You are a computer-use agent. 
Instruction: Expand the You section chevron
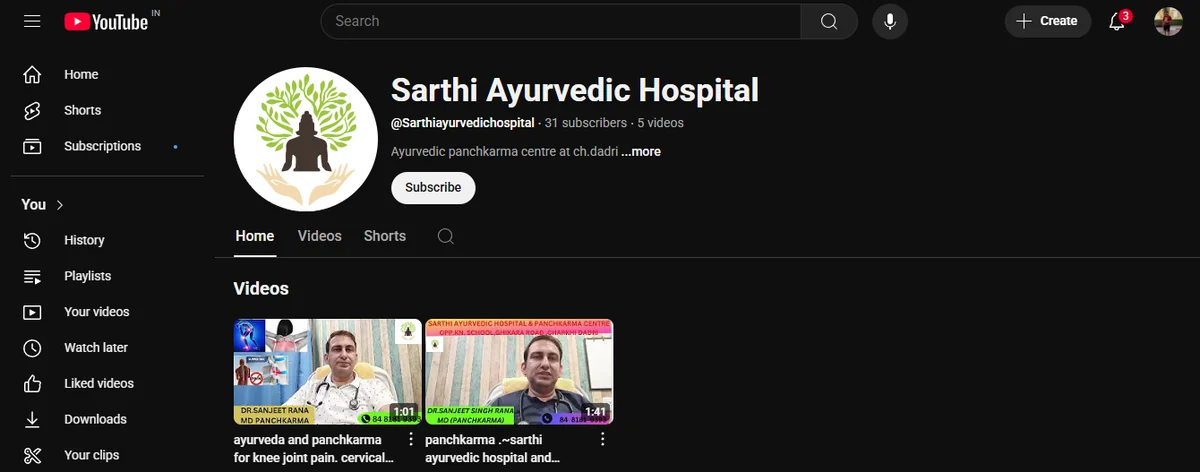tap(60, 205)
